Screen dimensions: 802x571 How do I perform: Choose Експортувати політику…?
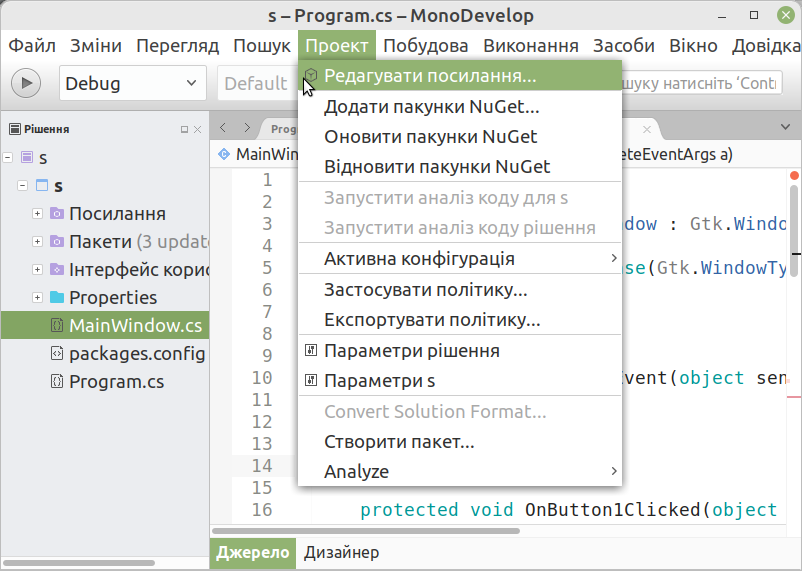pyautogui.click(x=460, y=320)
